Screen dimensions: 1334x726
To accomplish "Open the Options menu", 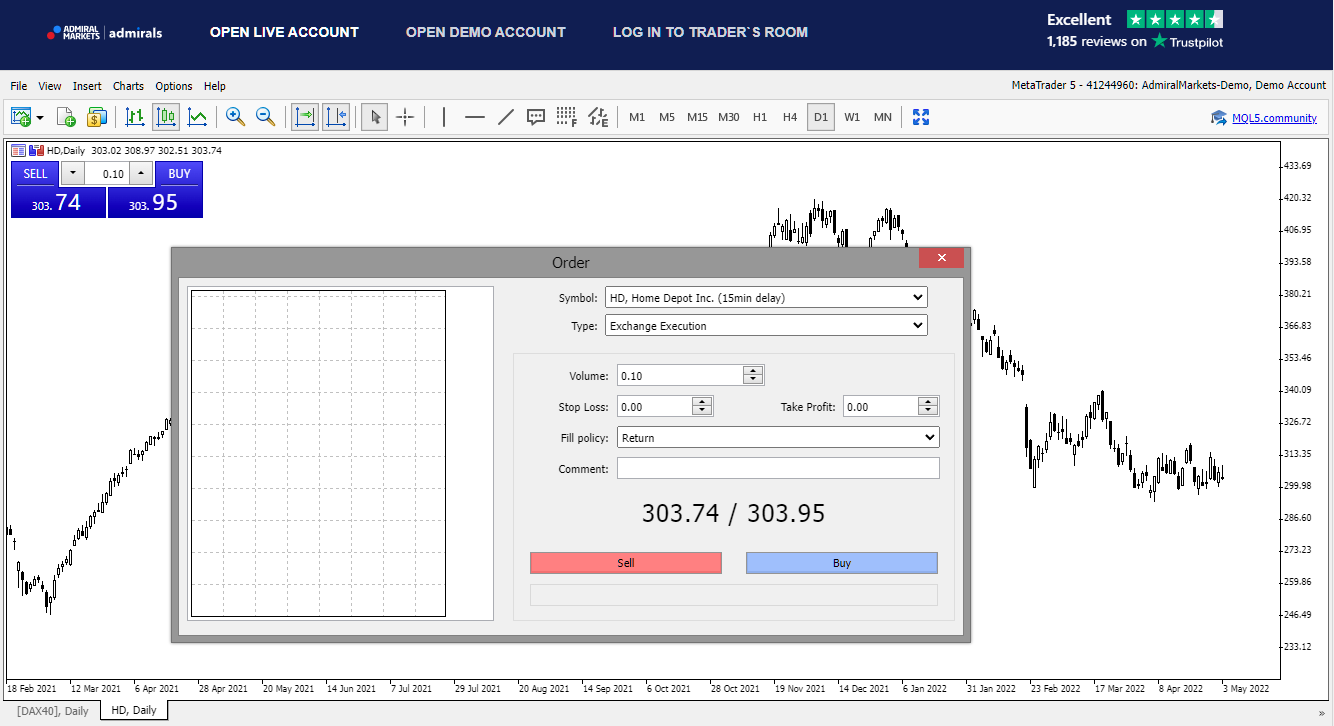I will point(174,86).
